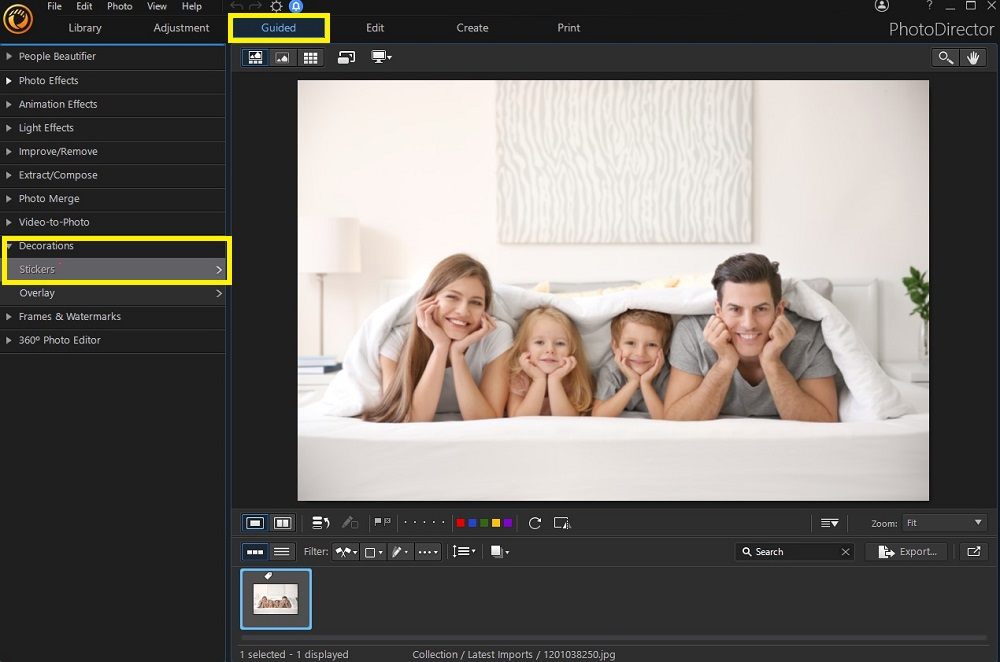1000x662 pixels.
Task: Click the flag photo icon above the filmstrip
Action: pyautogui.click(x=379, y=522)
